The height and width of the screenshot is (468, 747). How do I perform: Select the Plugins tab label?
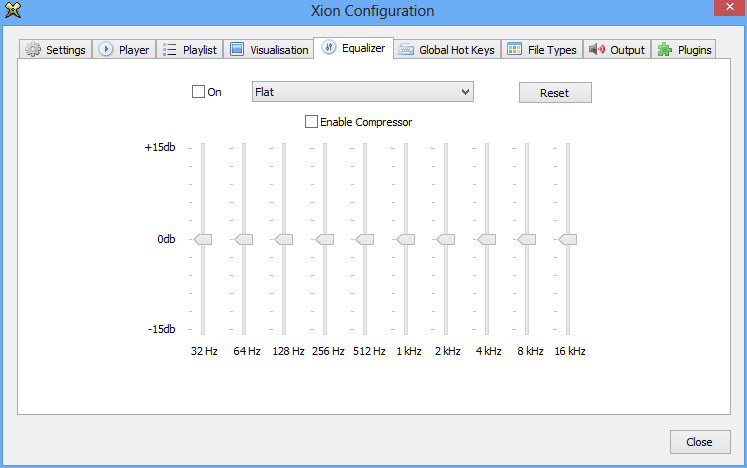[695, 50]
